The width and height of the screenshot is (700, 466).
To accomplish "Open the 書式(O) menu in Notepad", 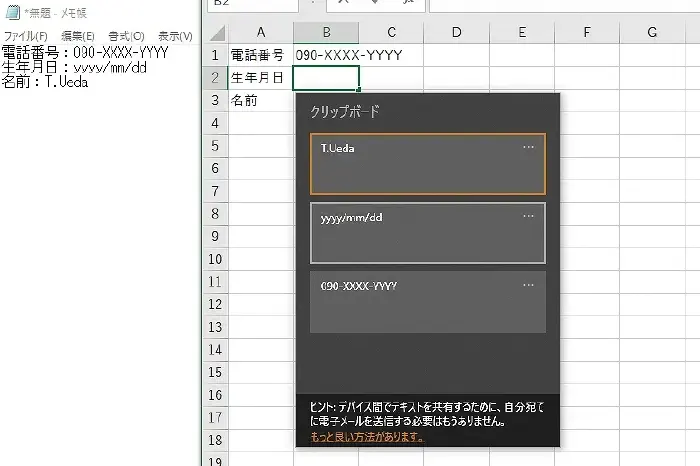I will [x=126, y=37].
